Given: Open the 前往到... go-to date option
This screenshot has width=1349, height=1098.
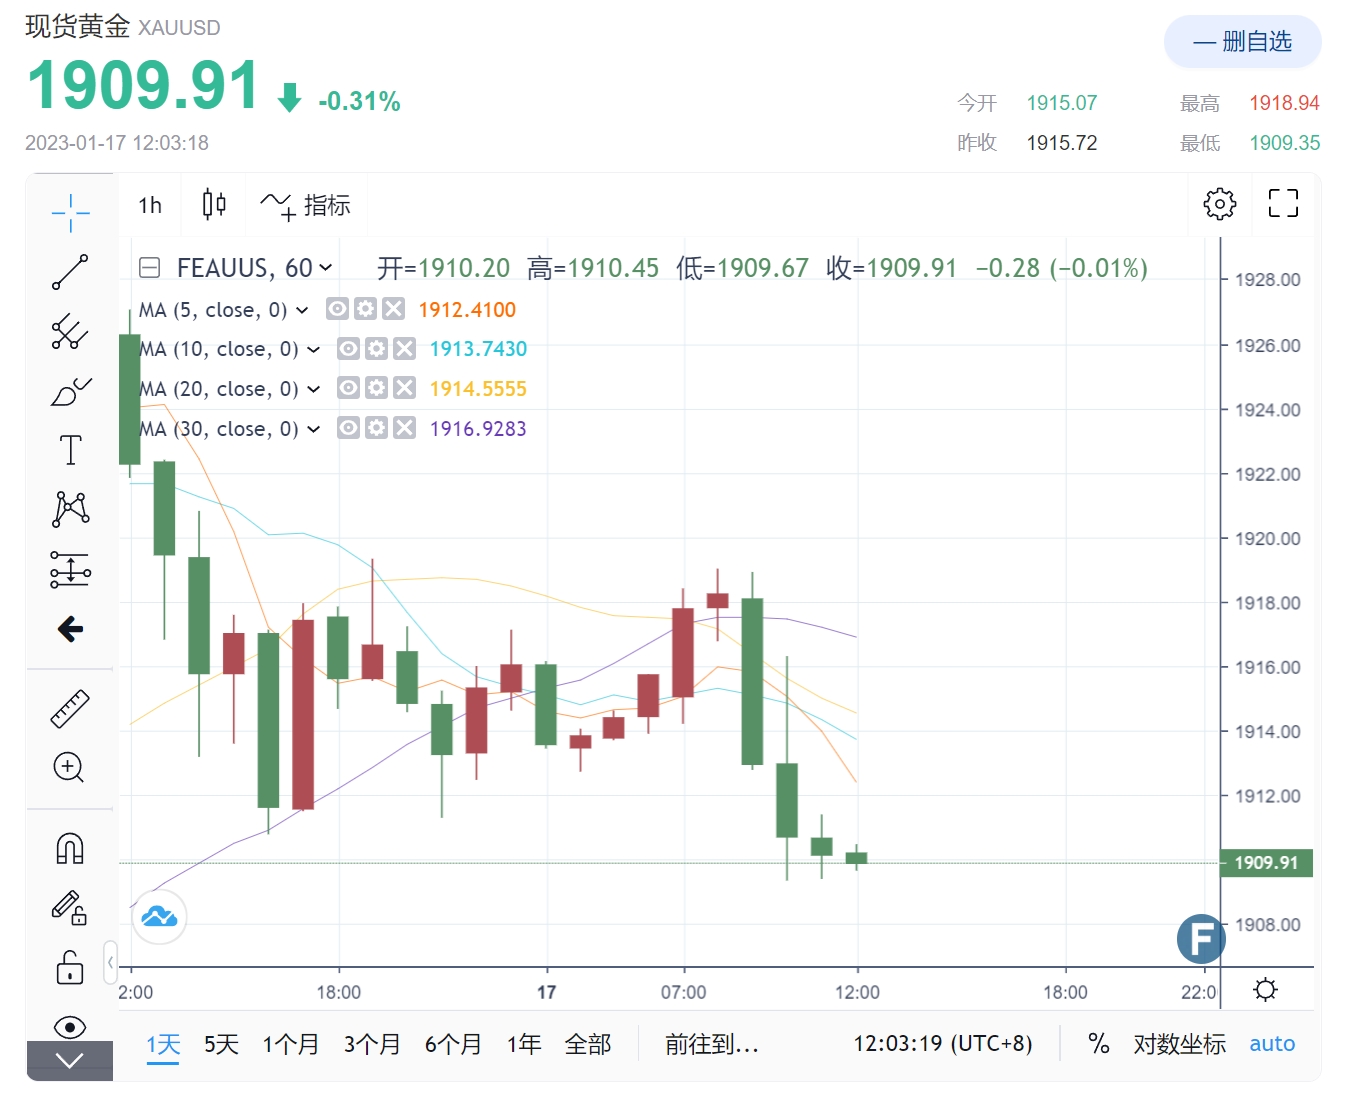Looking at the screenshot, I should coord(712,1044).
